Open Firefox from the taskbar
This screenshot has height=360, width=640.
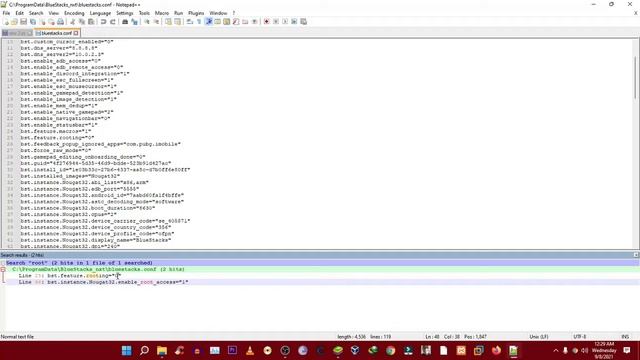click(496, 351)
